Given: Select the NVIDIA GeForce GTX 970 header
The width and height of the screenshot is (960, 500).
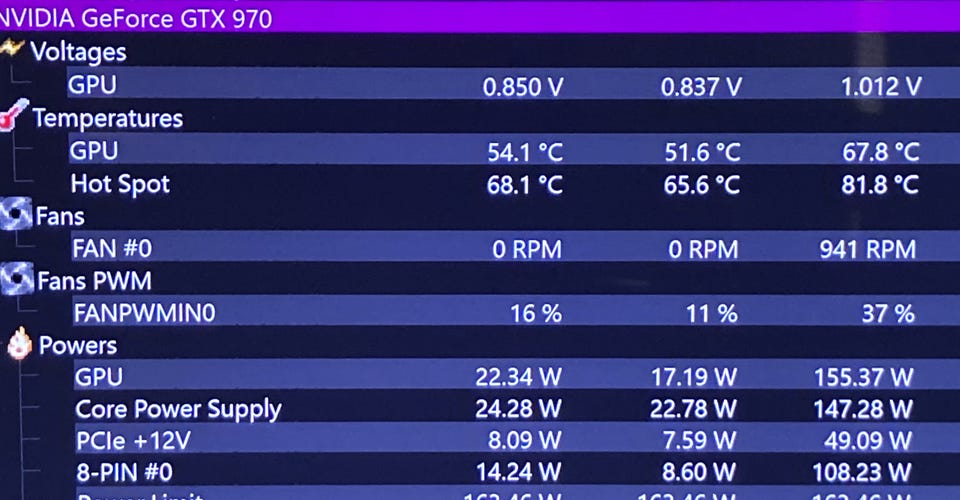Looking at the screenshot, I should [x=480, y=17].
